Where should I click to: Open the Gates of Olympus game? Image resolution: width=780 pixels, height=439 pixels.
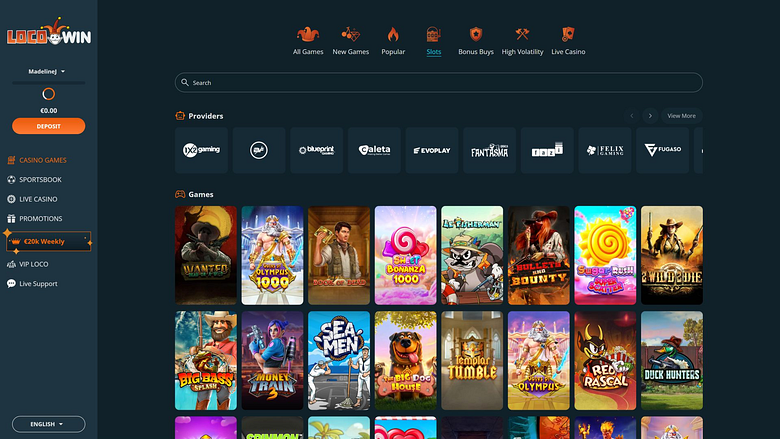[539, 360]
